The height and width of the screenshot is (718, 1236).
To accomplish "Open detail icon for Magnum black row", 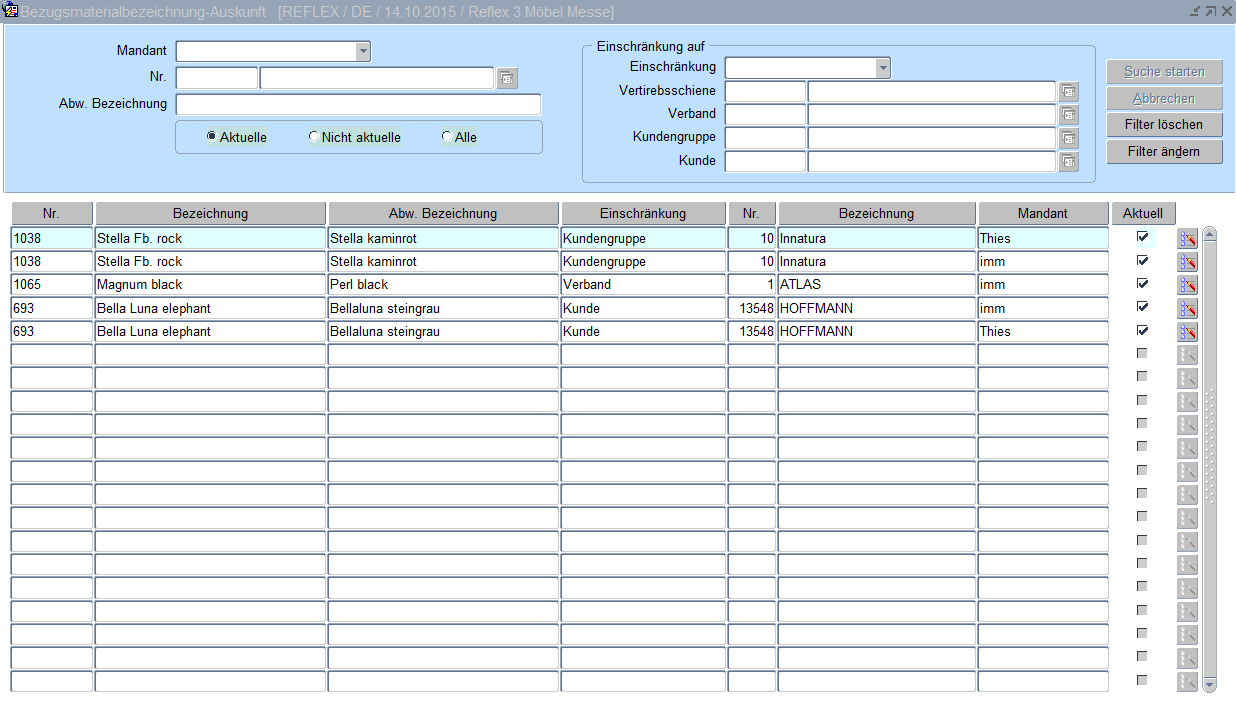I will 1187,285.
